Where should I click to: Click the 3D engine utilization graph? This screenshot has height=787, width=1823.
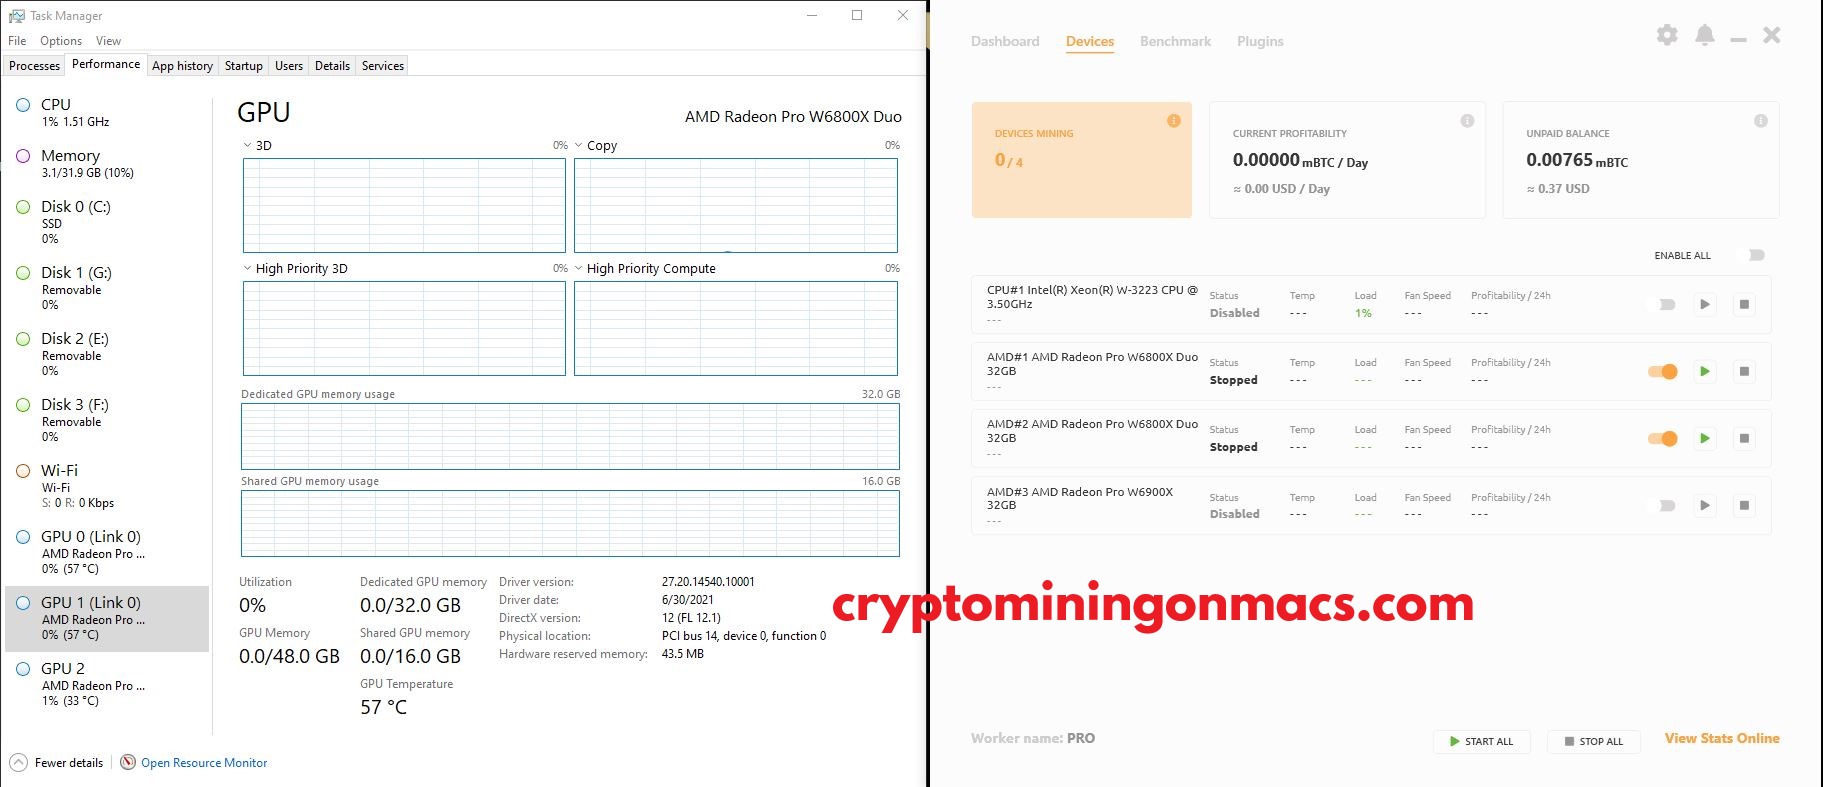coord(404,205)
